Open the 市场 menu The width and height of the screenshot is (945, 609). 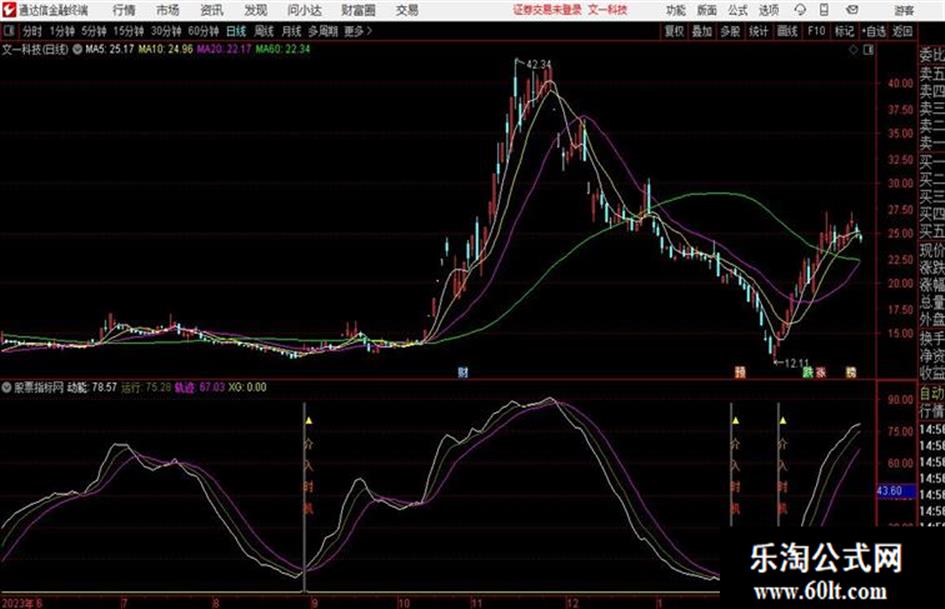click(168, 10)
